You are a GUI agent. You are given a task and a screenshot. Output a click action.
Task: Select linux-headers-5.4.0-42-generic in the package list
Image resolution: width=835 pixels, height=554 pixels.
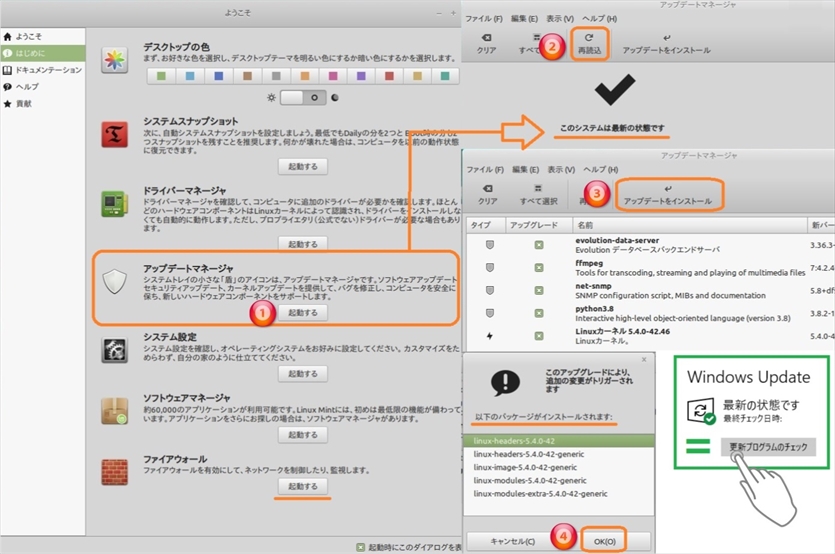(x=559, y=454)
